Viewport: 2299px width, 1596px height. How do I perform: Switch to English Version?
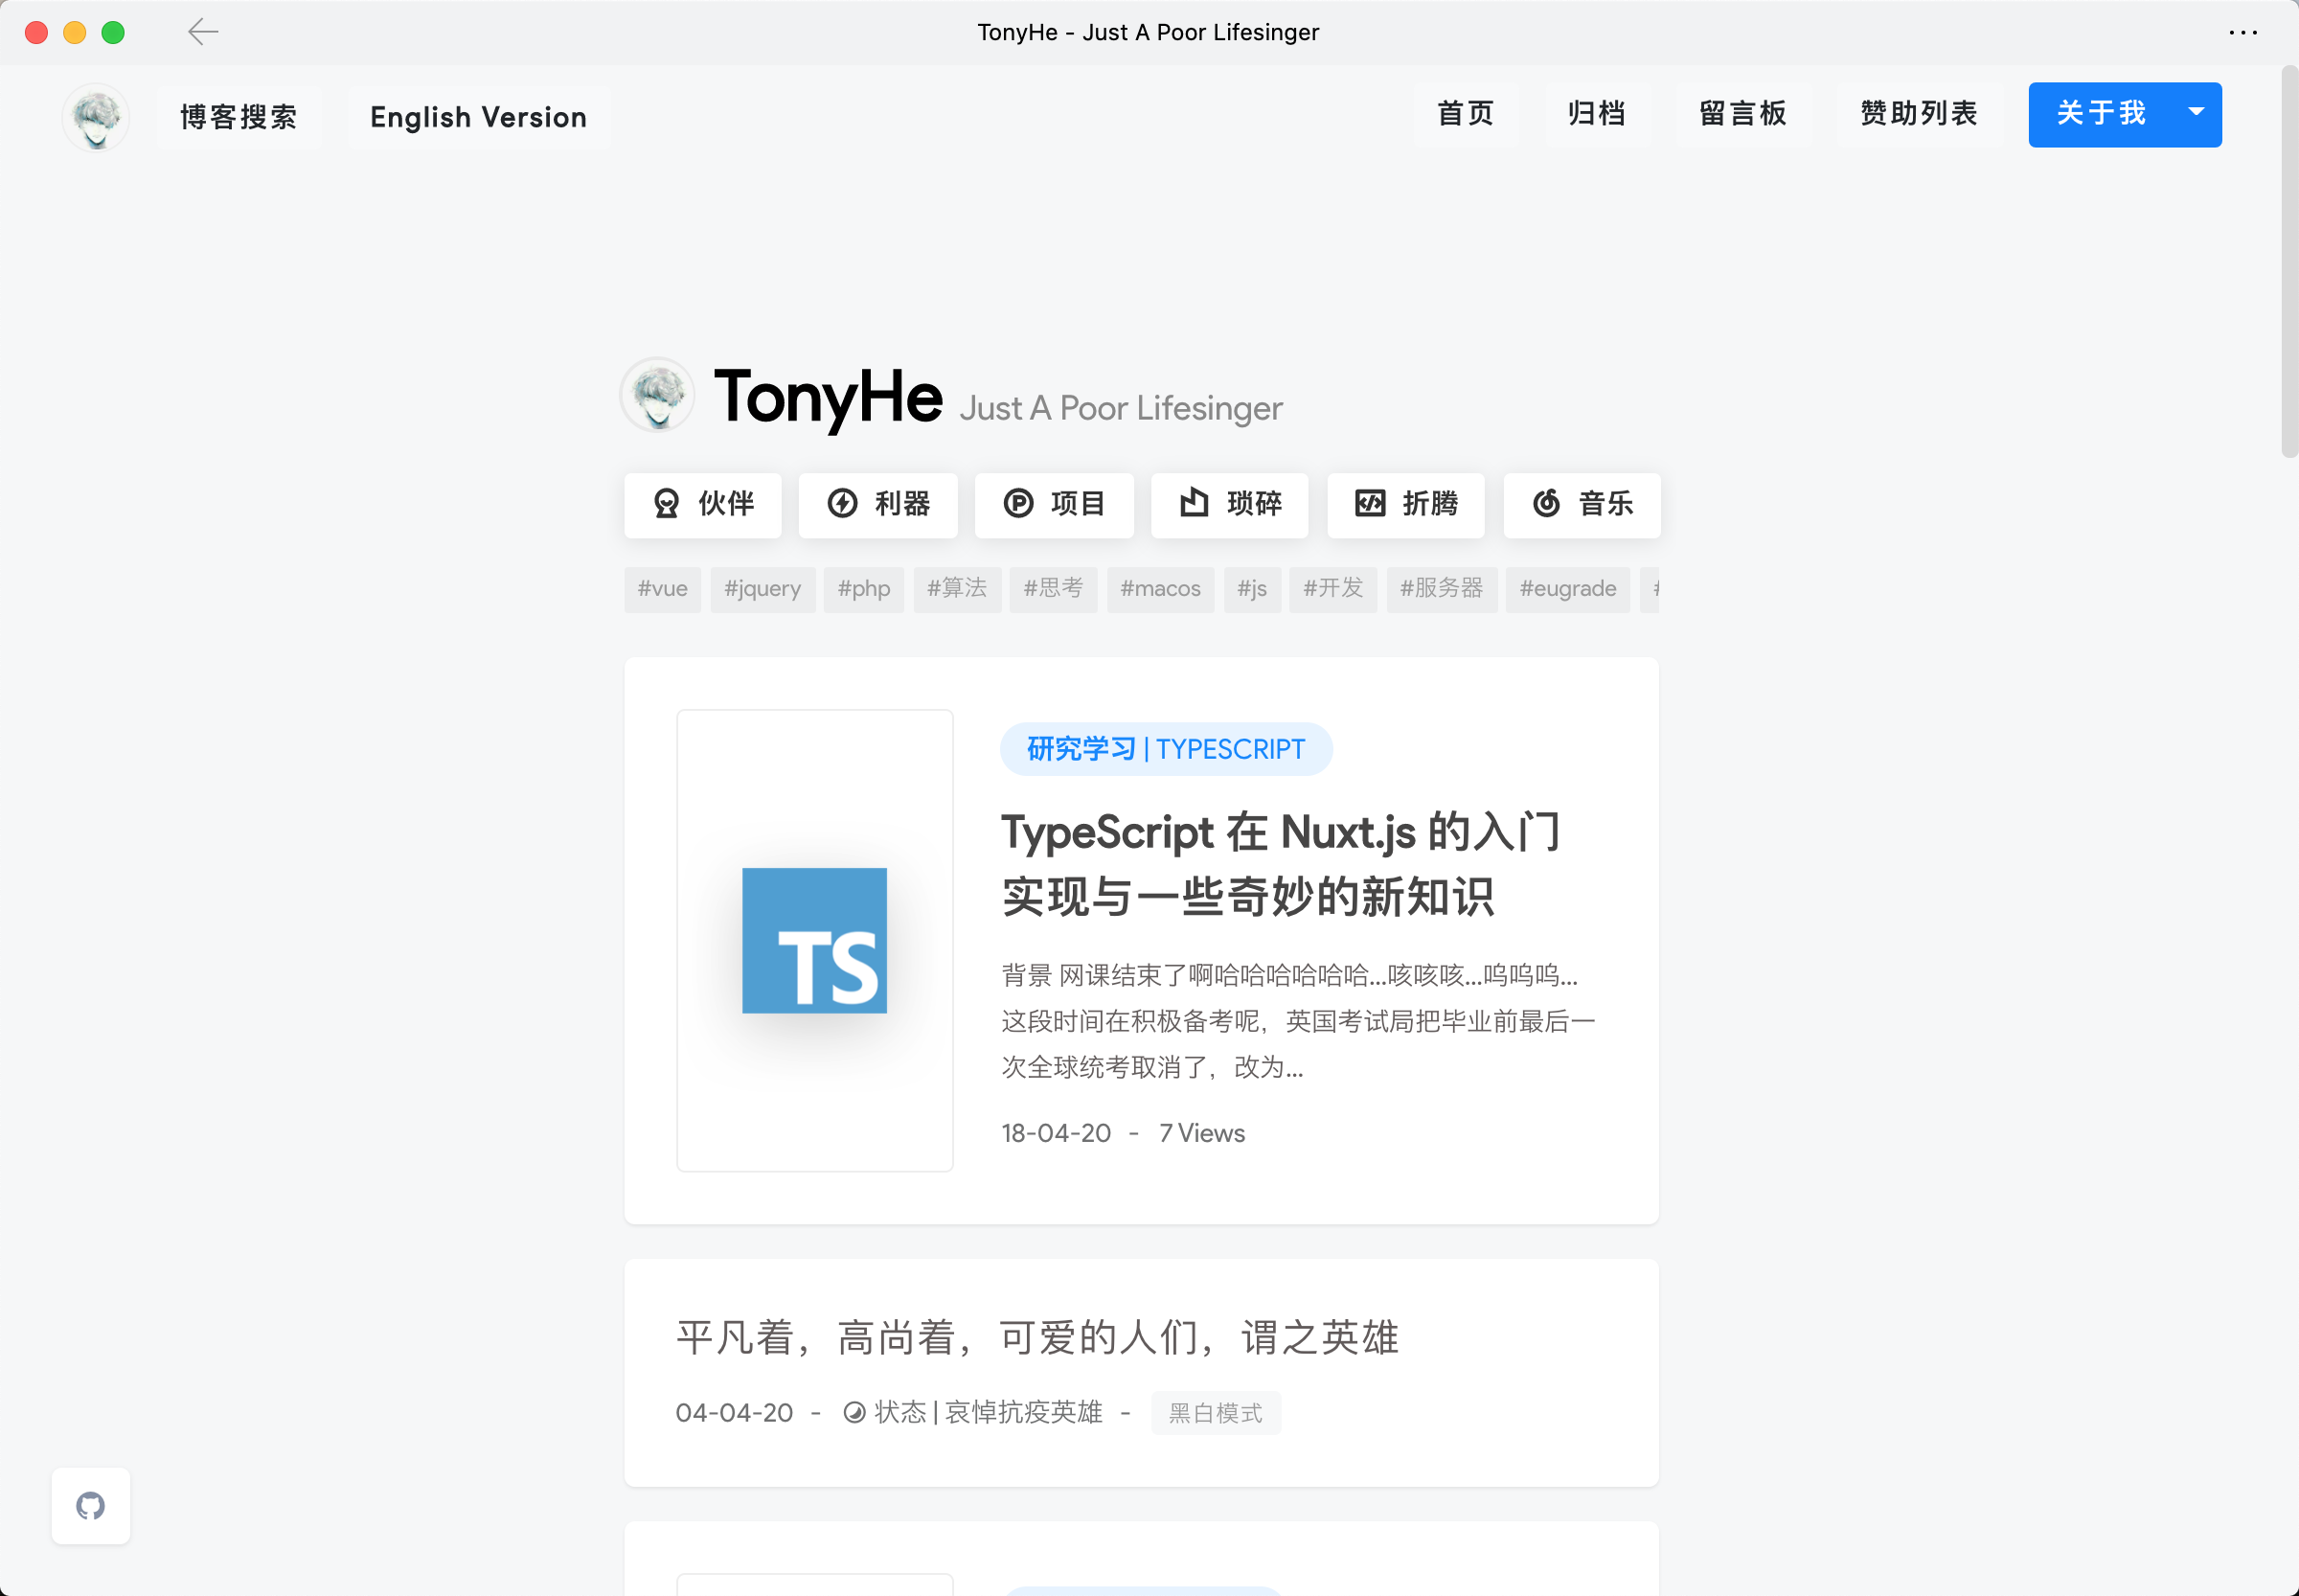click(478, 117)
